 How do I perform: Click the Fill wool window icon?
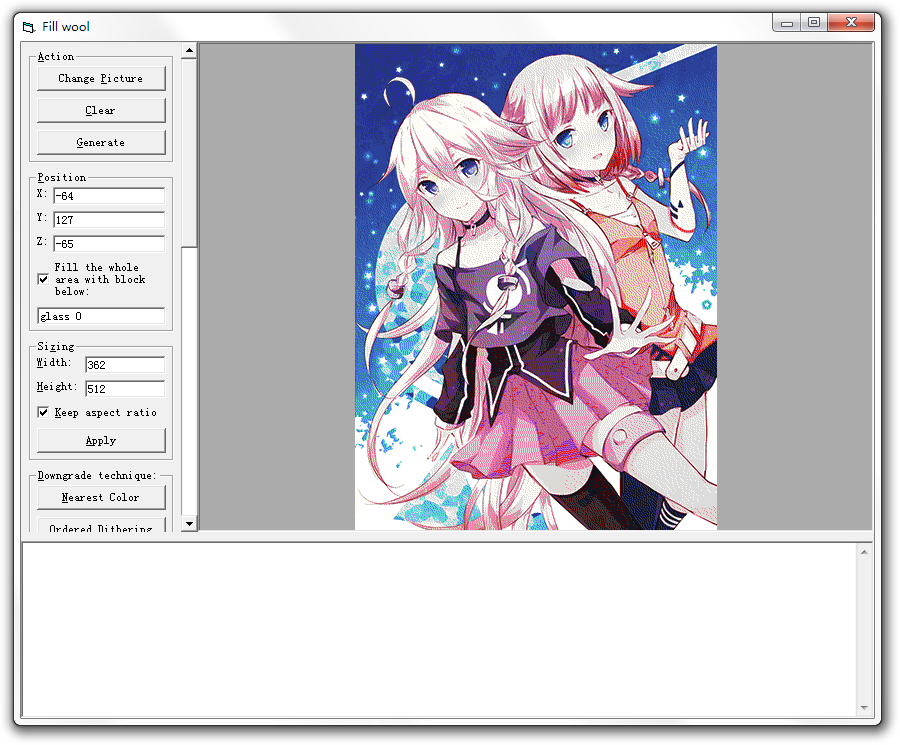coord(29,27)
